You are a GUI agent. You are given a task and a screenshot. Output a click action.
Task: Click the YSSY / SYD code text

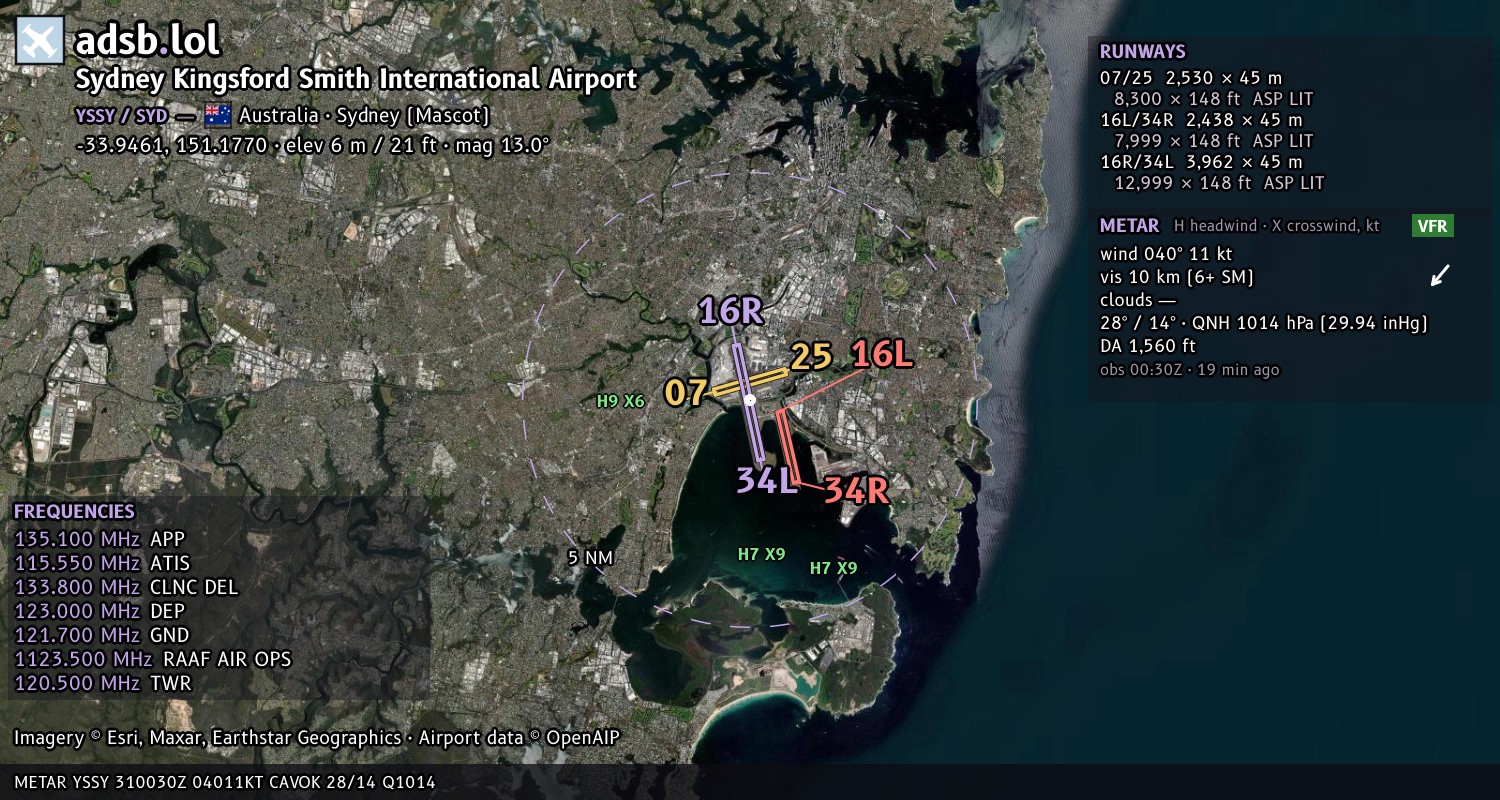point(121,115)
